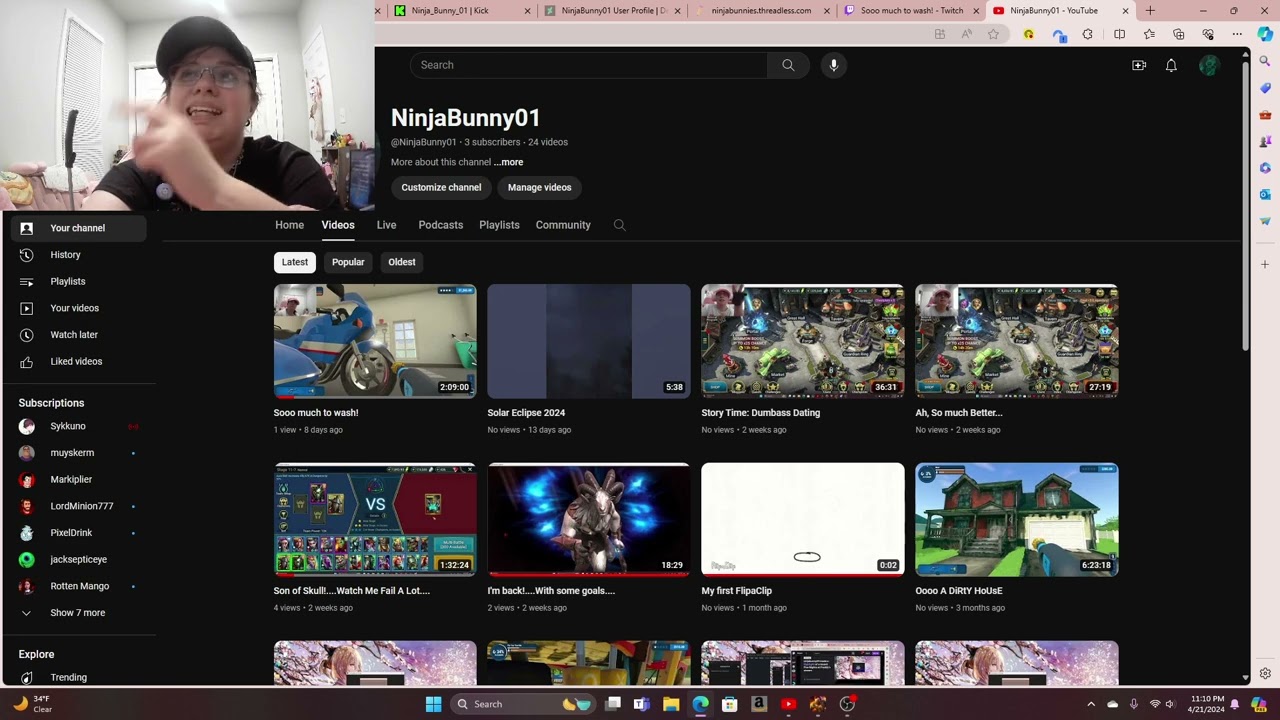1280x720 pixels.
Task: Search within channel magnifier icon
Action: click(x=619, y=225)
